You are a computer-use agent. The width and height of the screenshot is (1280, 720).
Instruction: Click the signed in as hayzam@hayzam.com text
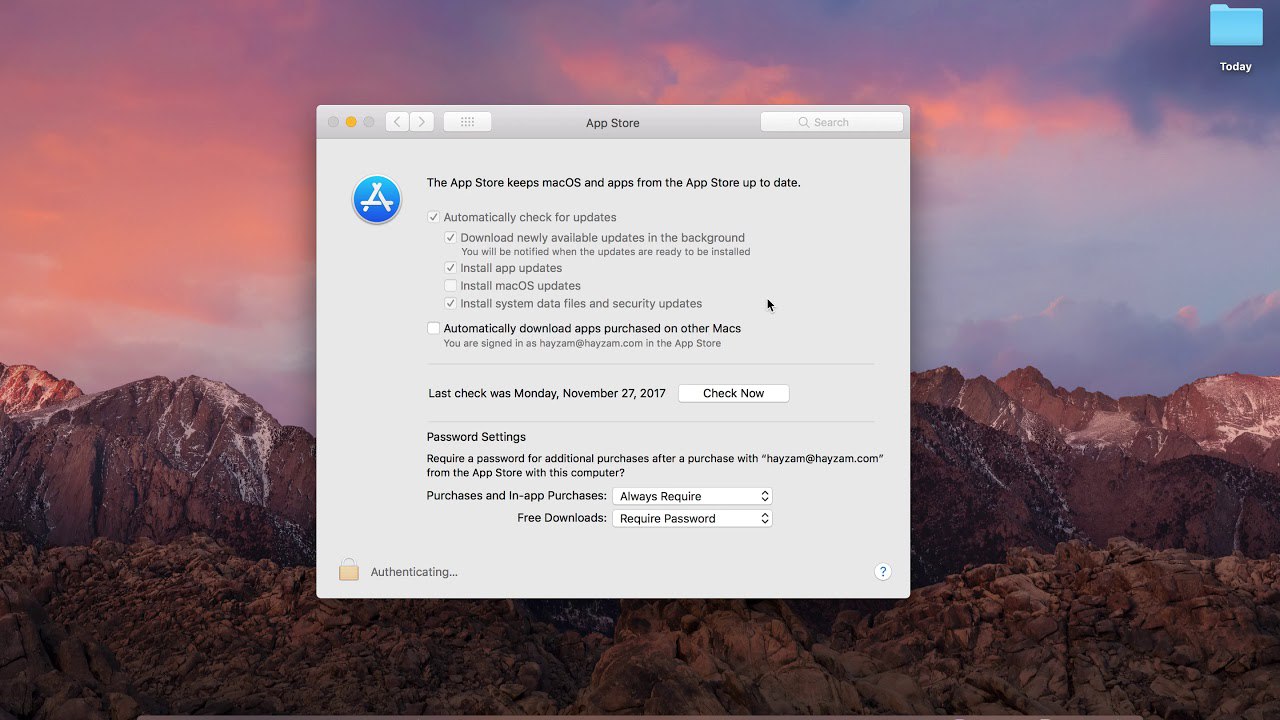coord(582,343)
